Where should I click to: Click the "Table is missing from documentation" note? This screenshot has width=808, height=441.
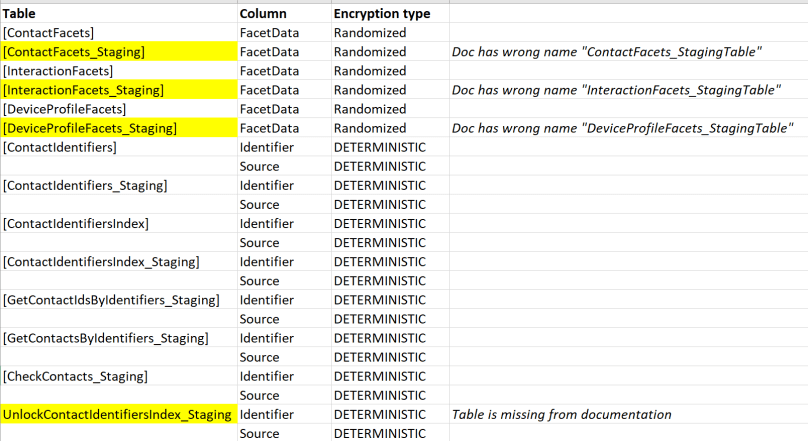[561, 414]
